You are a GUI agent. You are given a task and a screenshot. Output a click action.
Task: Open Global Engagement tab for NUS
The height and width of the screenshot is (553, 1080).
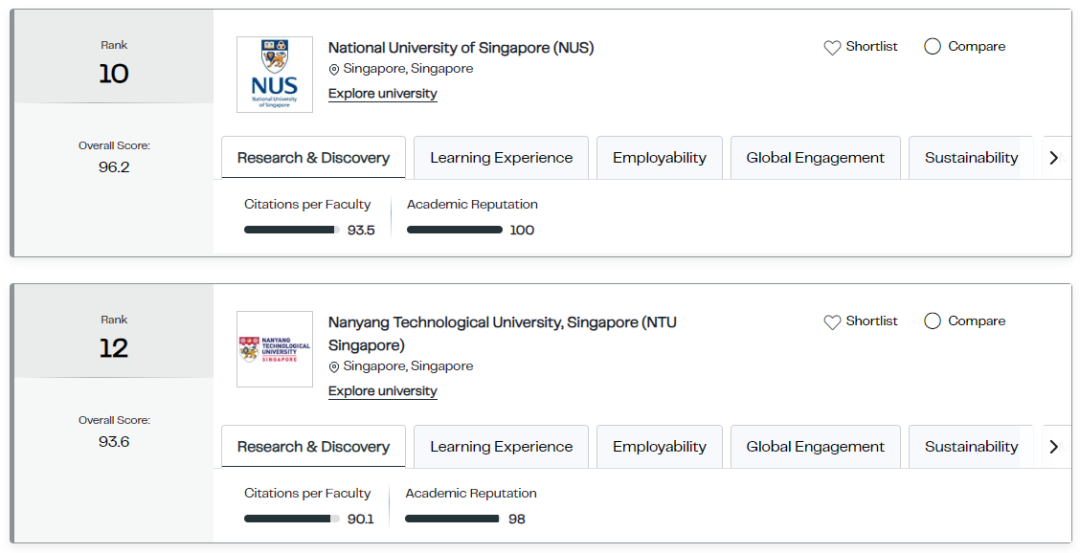[x=816, y=158]
